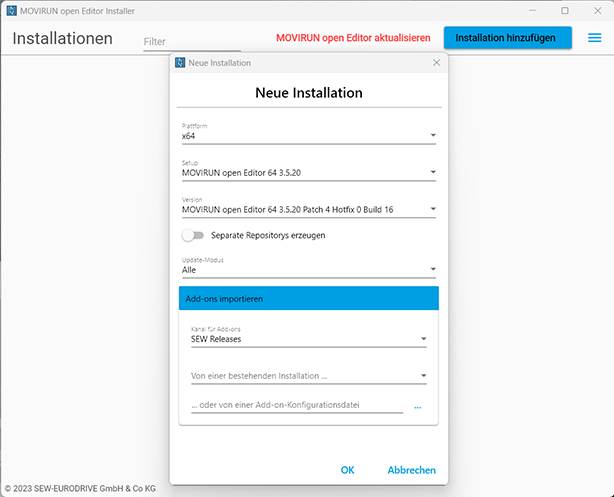
Task: Open the hamburger menu icon
Action: tap(595, 38)
